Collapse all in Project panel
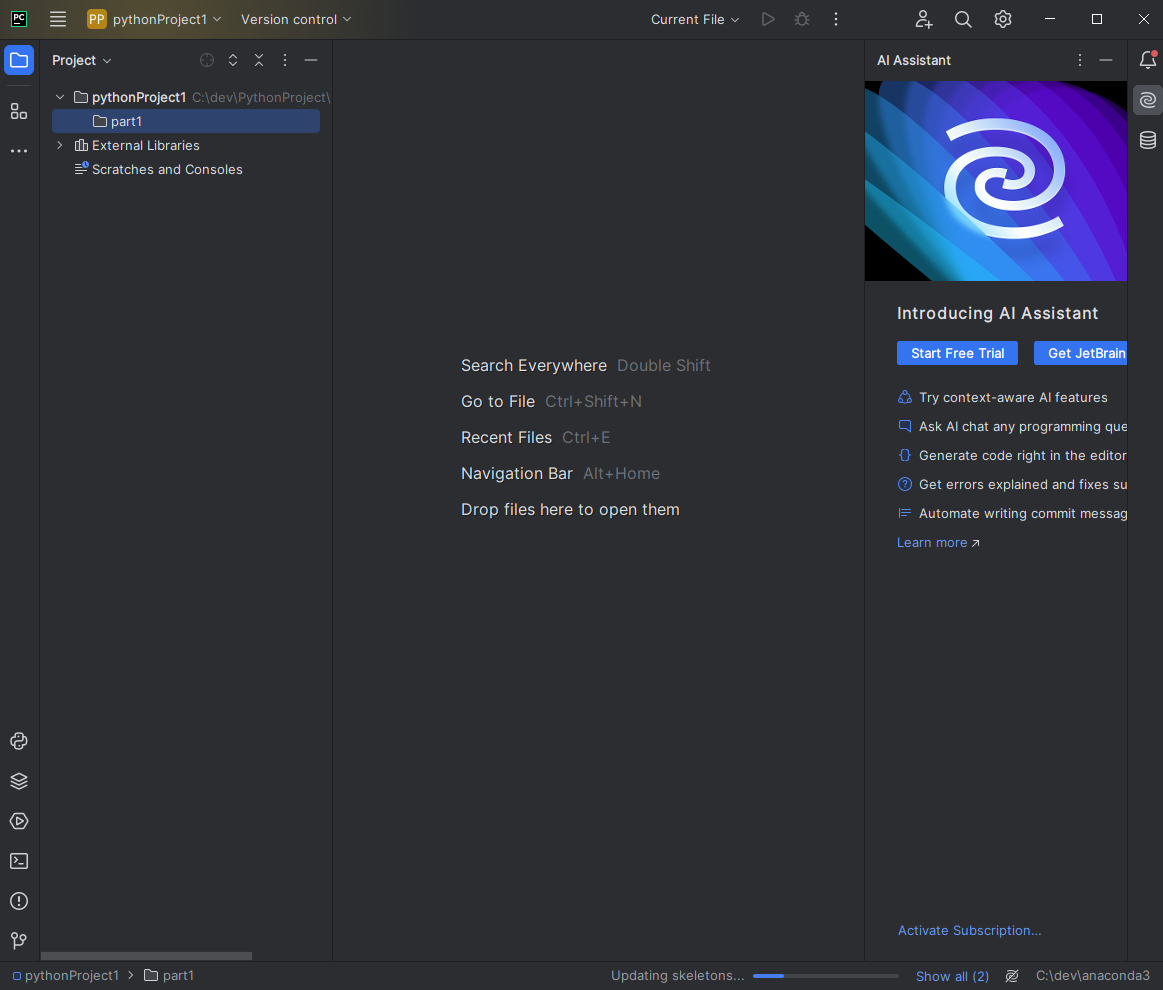This screenshot has width=1163, height=990. click(x=259, y=60)
